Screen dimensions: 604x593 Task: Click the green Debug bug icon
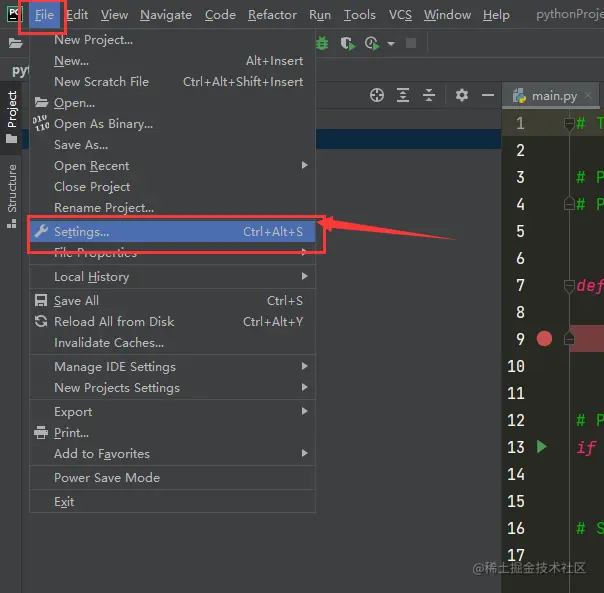(x=322, y=43)
